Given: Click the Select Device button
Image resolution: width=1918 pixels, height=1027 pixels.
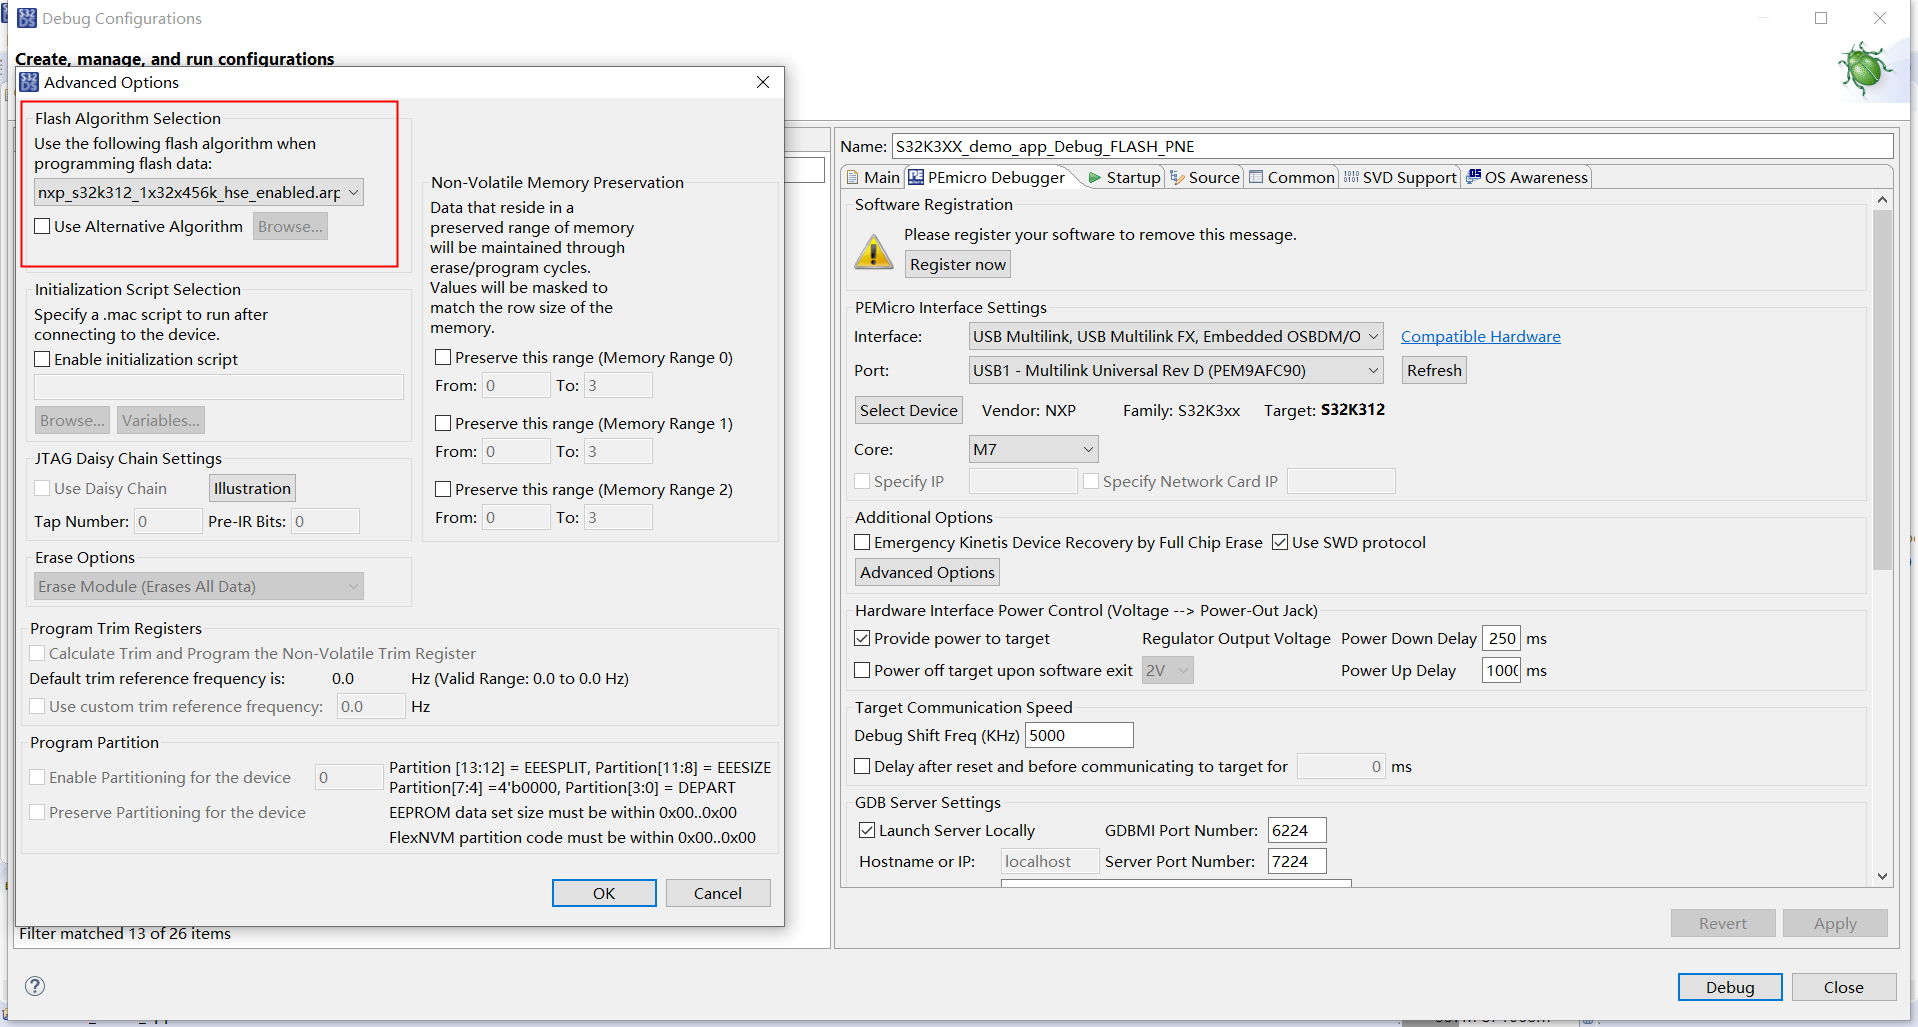Looking at the screenshot, I should click(x=907, y=409).
